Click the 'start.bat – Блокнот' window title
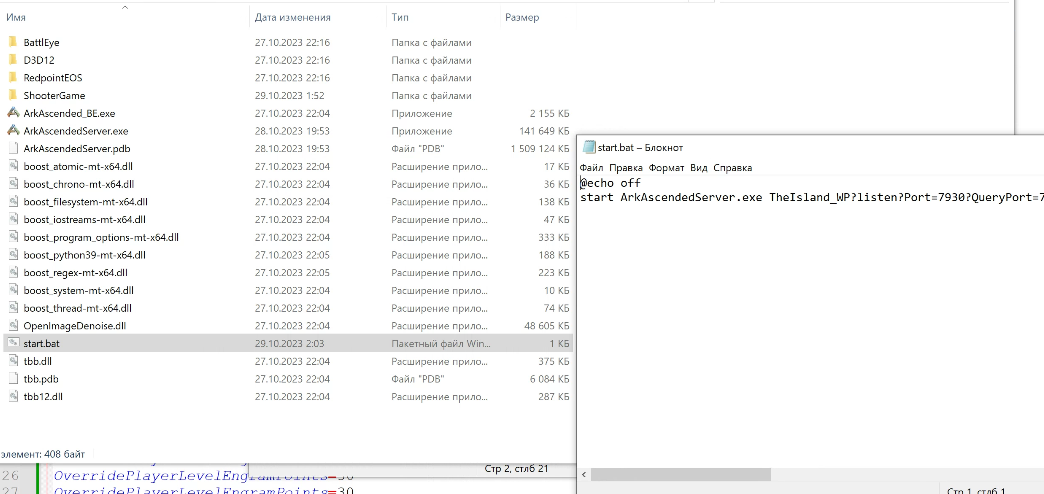 point(641,148)
